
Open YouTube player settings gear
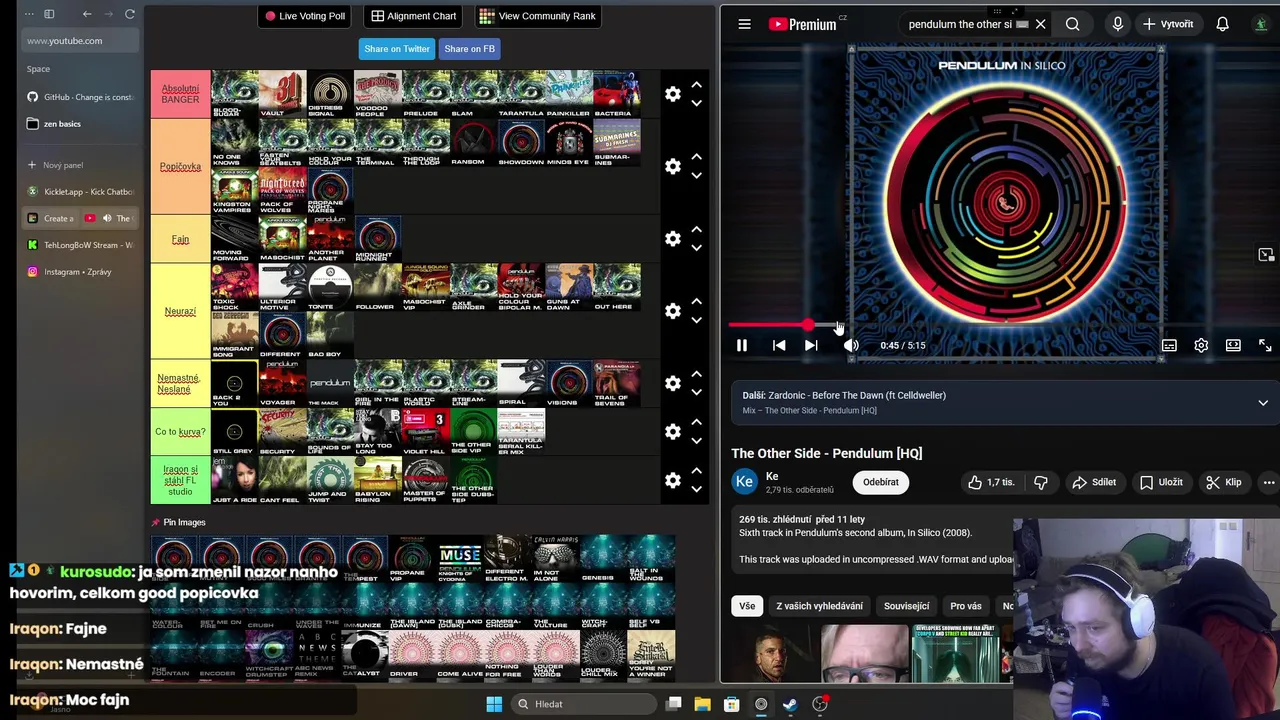(1201, 345)
